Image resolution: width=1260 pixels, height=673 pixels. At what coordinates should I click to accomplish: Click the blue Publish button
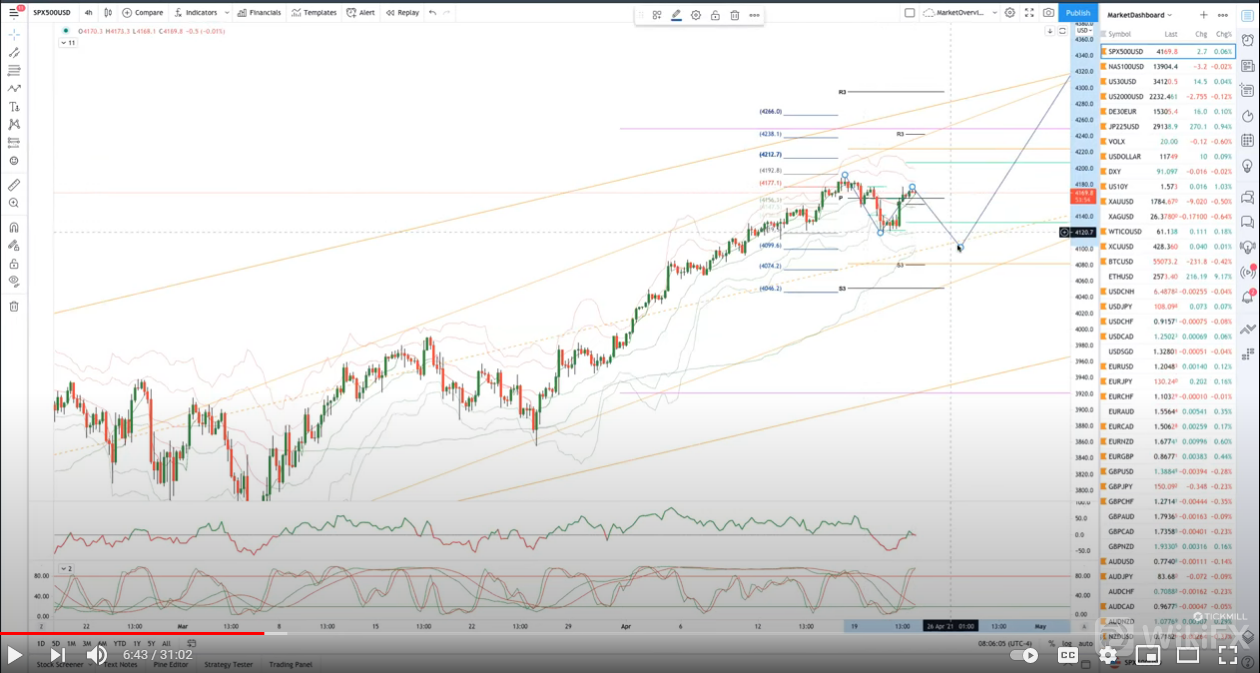[1078, 13]
